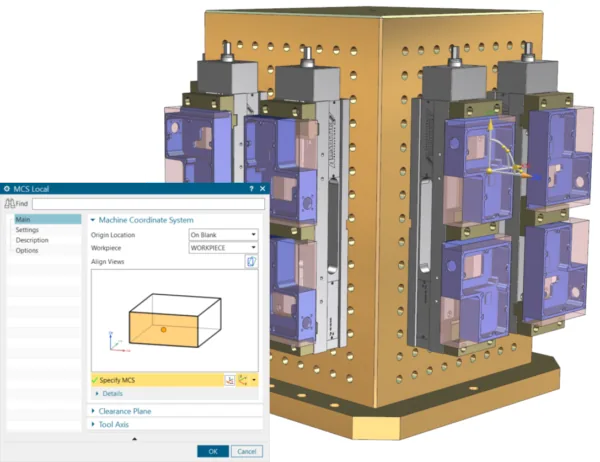The width and height of the screenshot is (600, 462).
Task: Click the Coordinate System Dialog icon
Action: pos(230,380)
